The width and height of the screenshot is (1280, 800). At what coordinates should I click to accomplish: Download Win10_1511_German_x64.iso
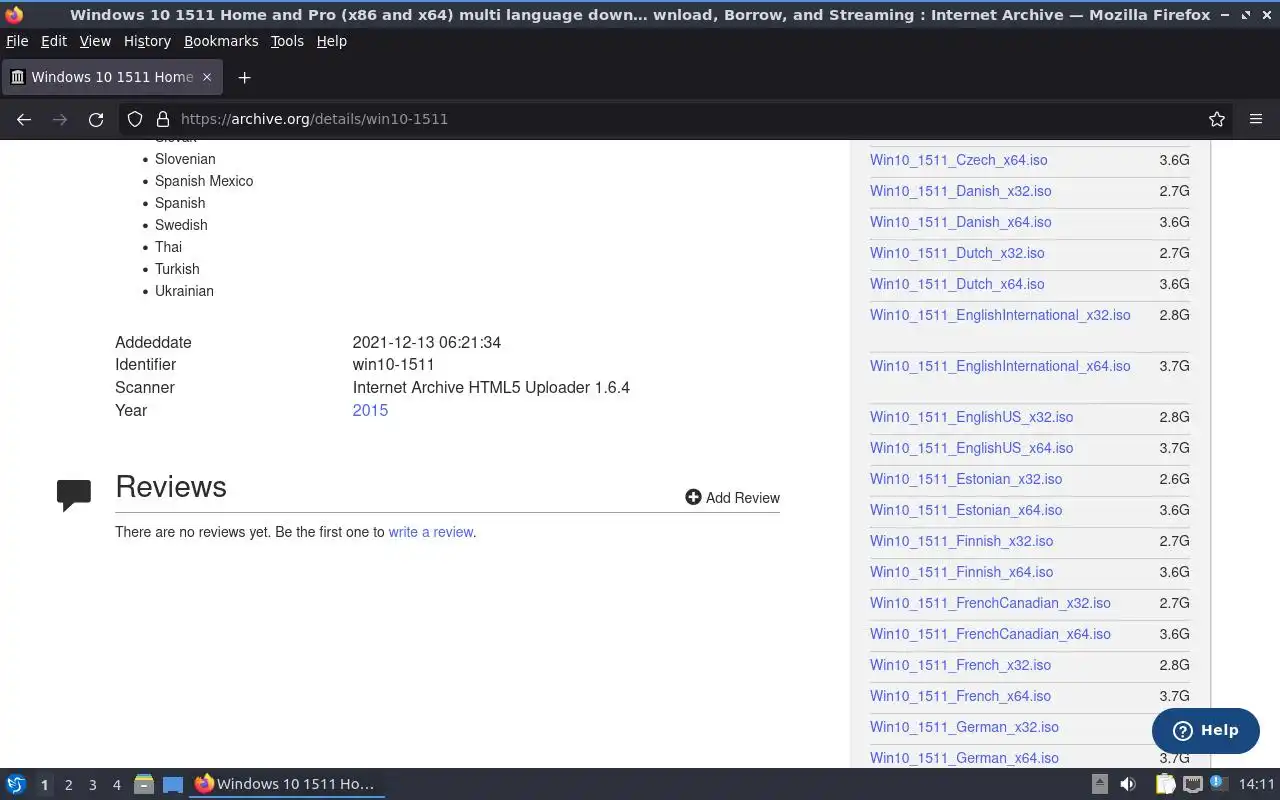(x=964, y=758)
